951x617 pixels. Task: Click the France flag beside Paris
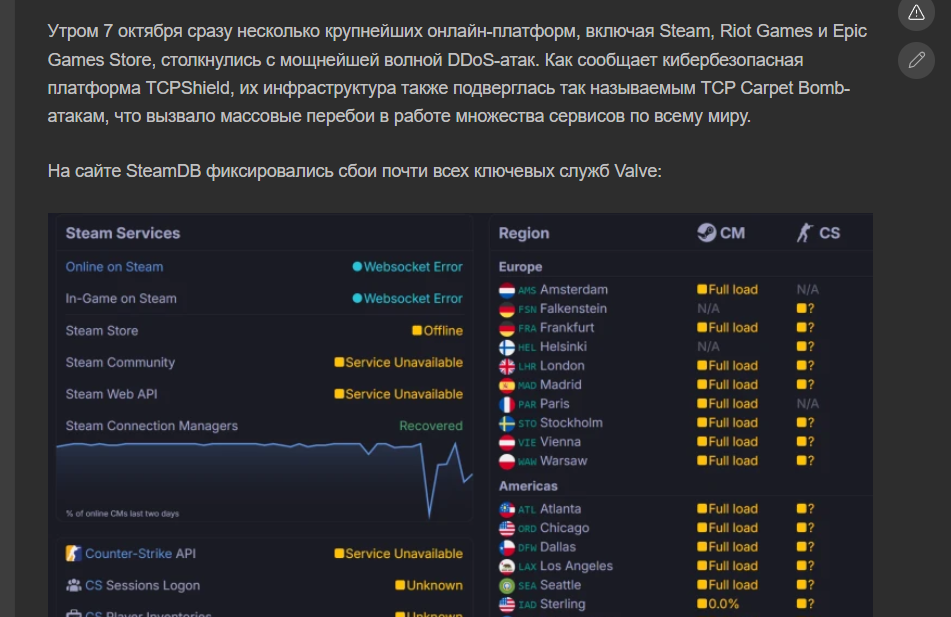pos(507,404)
